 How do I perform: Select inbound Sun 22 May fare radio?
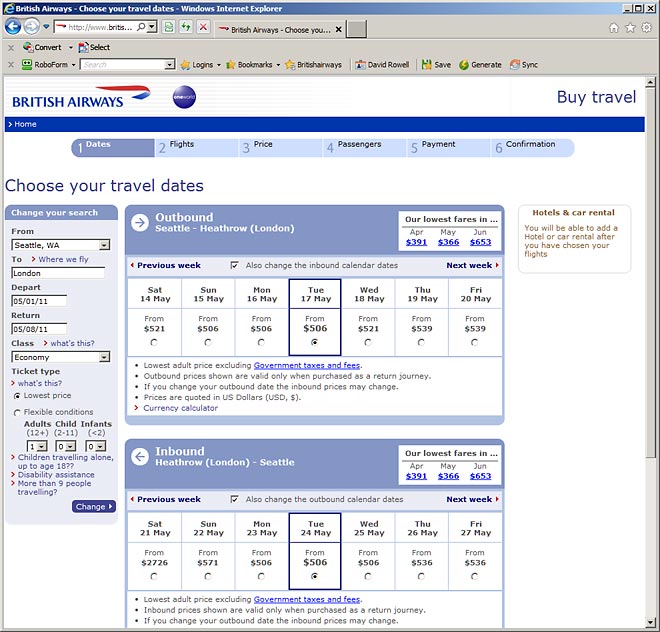(208, 576)
